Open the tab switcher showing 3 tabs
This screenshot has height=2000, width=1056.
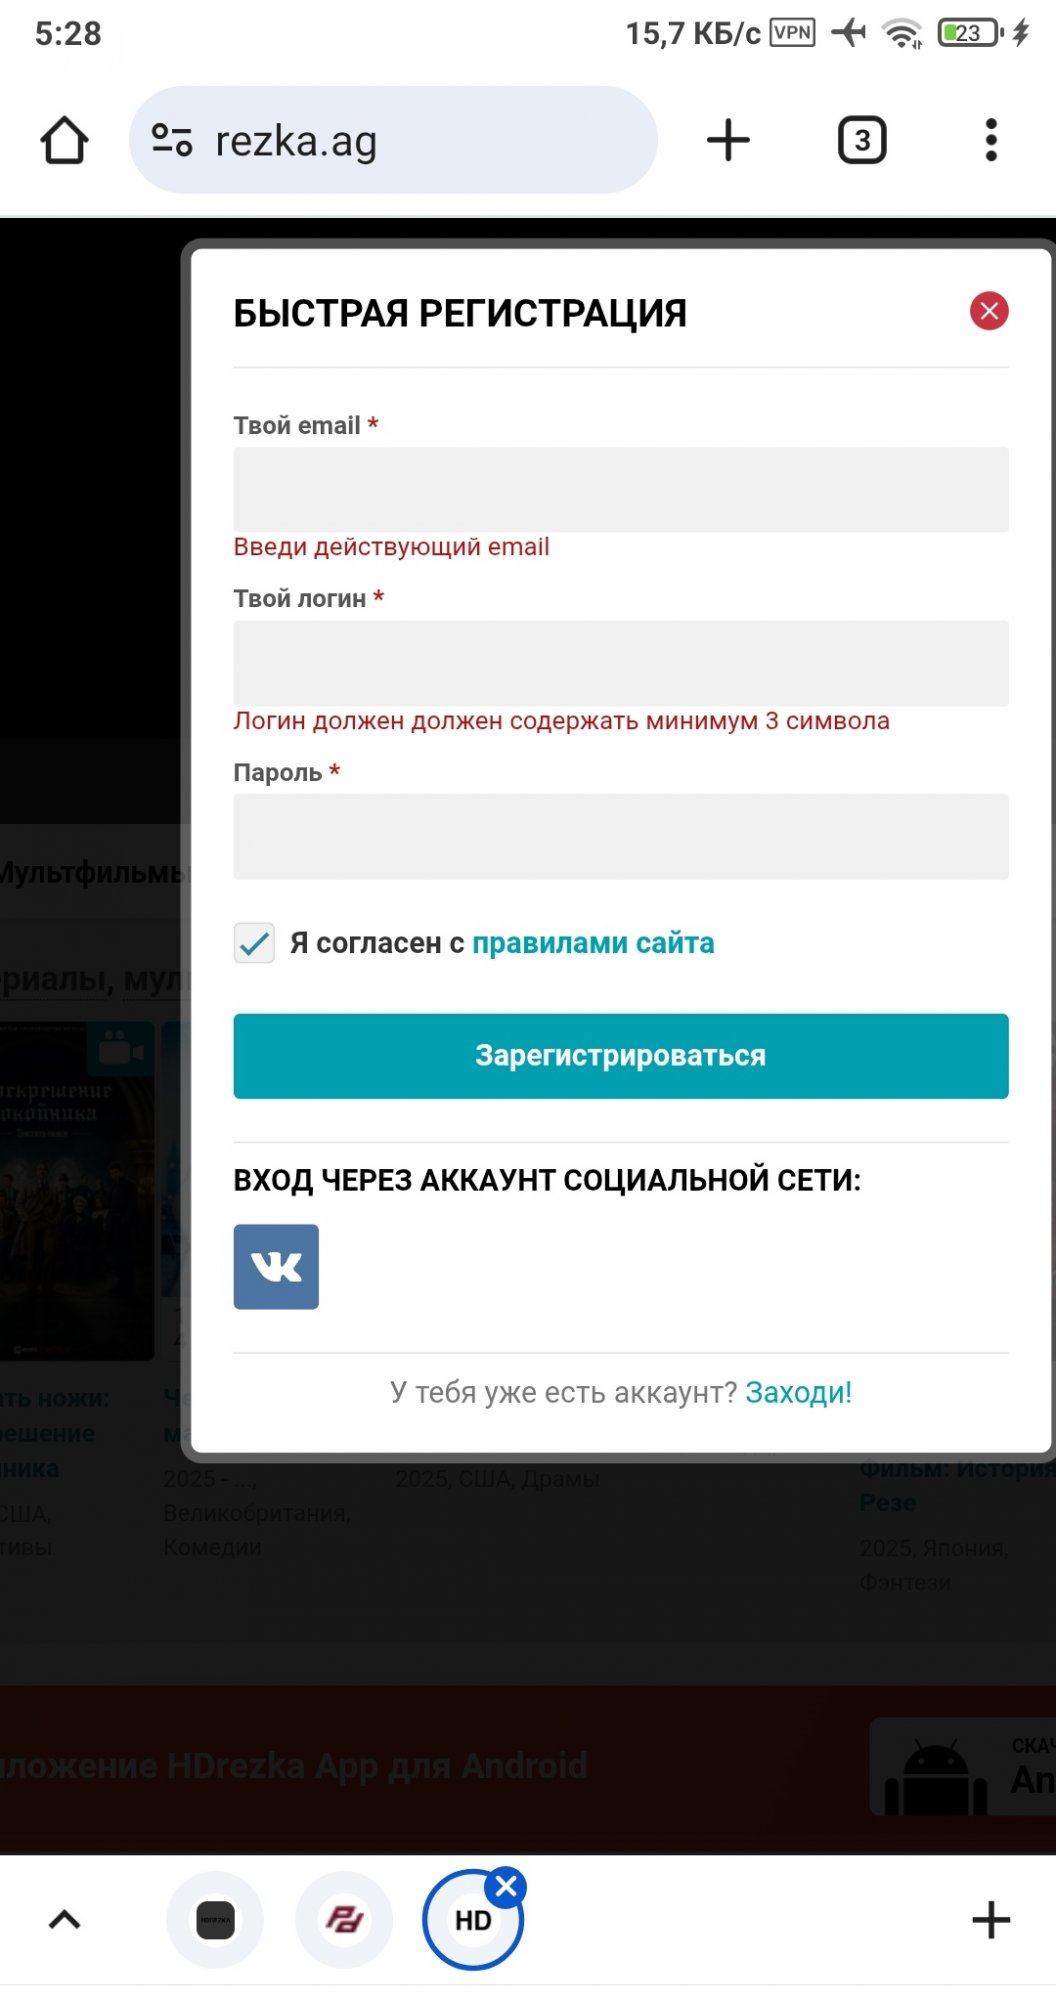862,140
